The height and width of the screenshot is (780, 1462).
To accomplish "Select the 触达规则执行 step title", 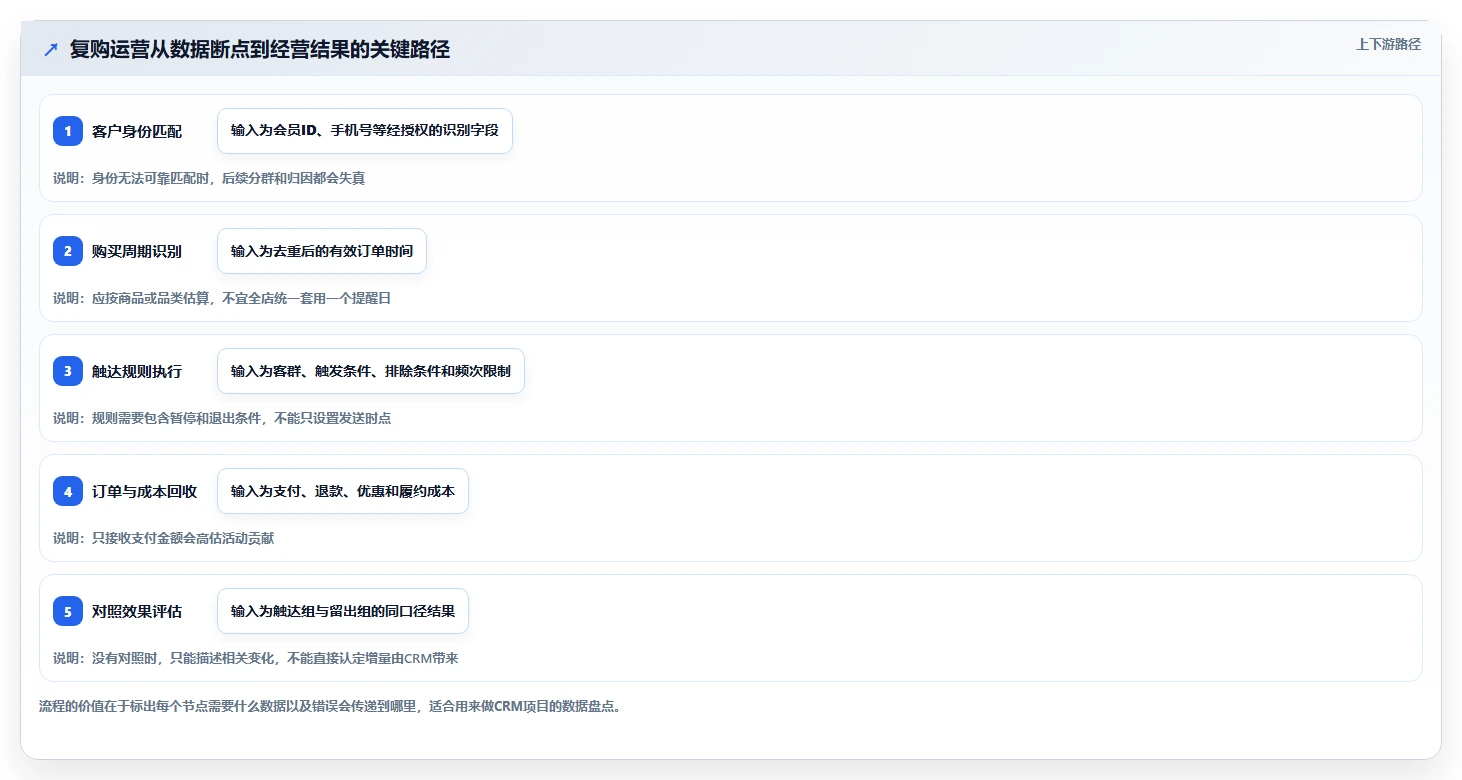I will (x=137, y=371).
